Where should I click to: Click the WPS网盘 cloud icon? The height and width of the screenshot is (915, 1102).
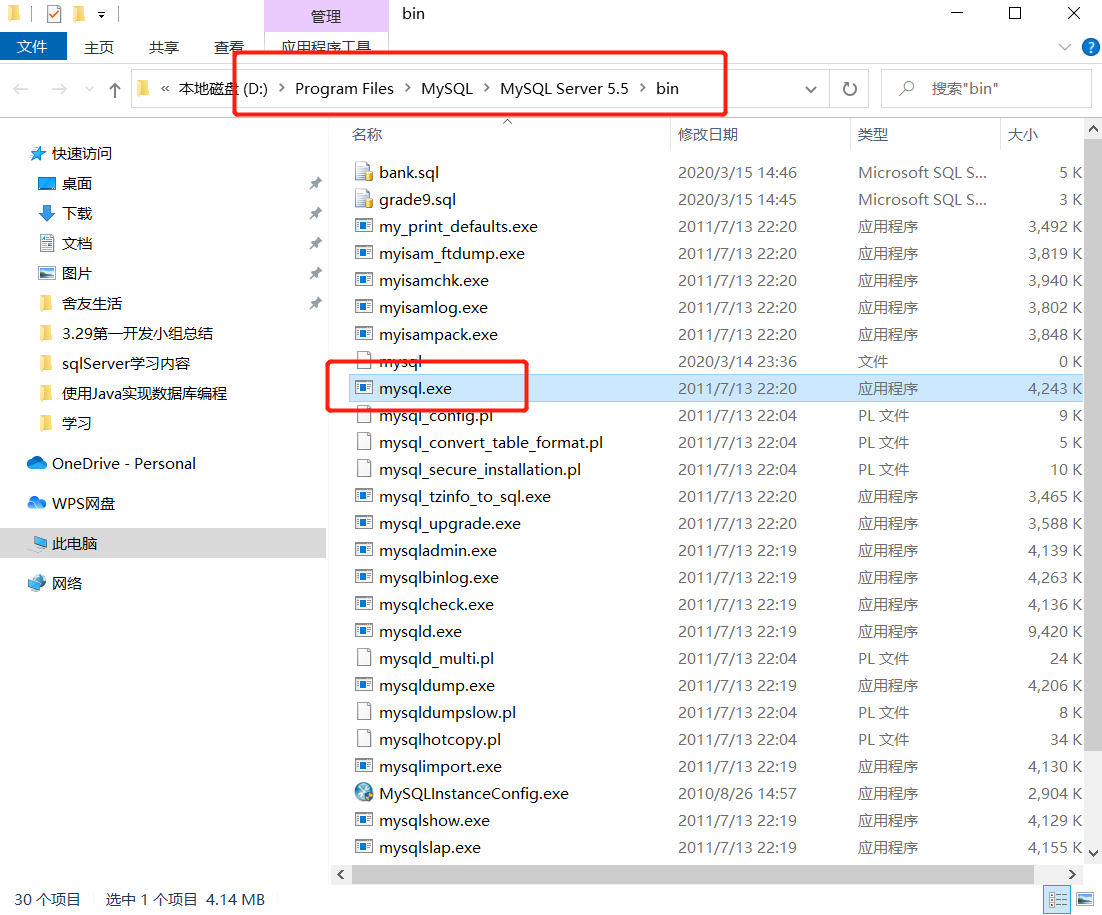pos(37,503)
